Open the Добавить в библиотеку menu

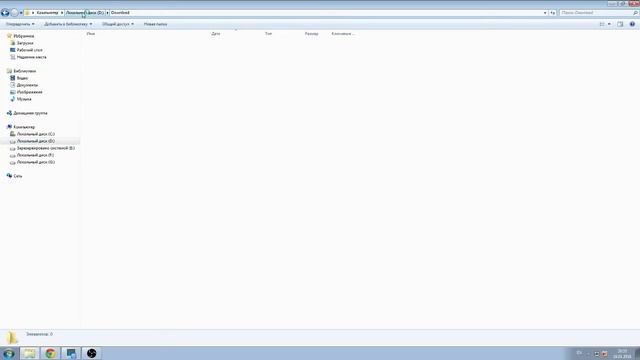[68, 24]
